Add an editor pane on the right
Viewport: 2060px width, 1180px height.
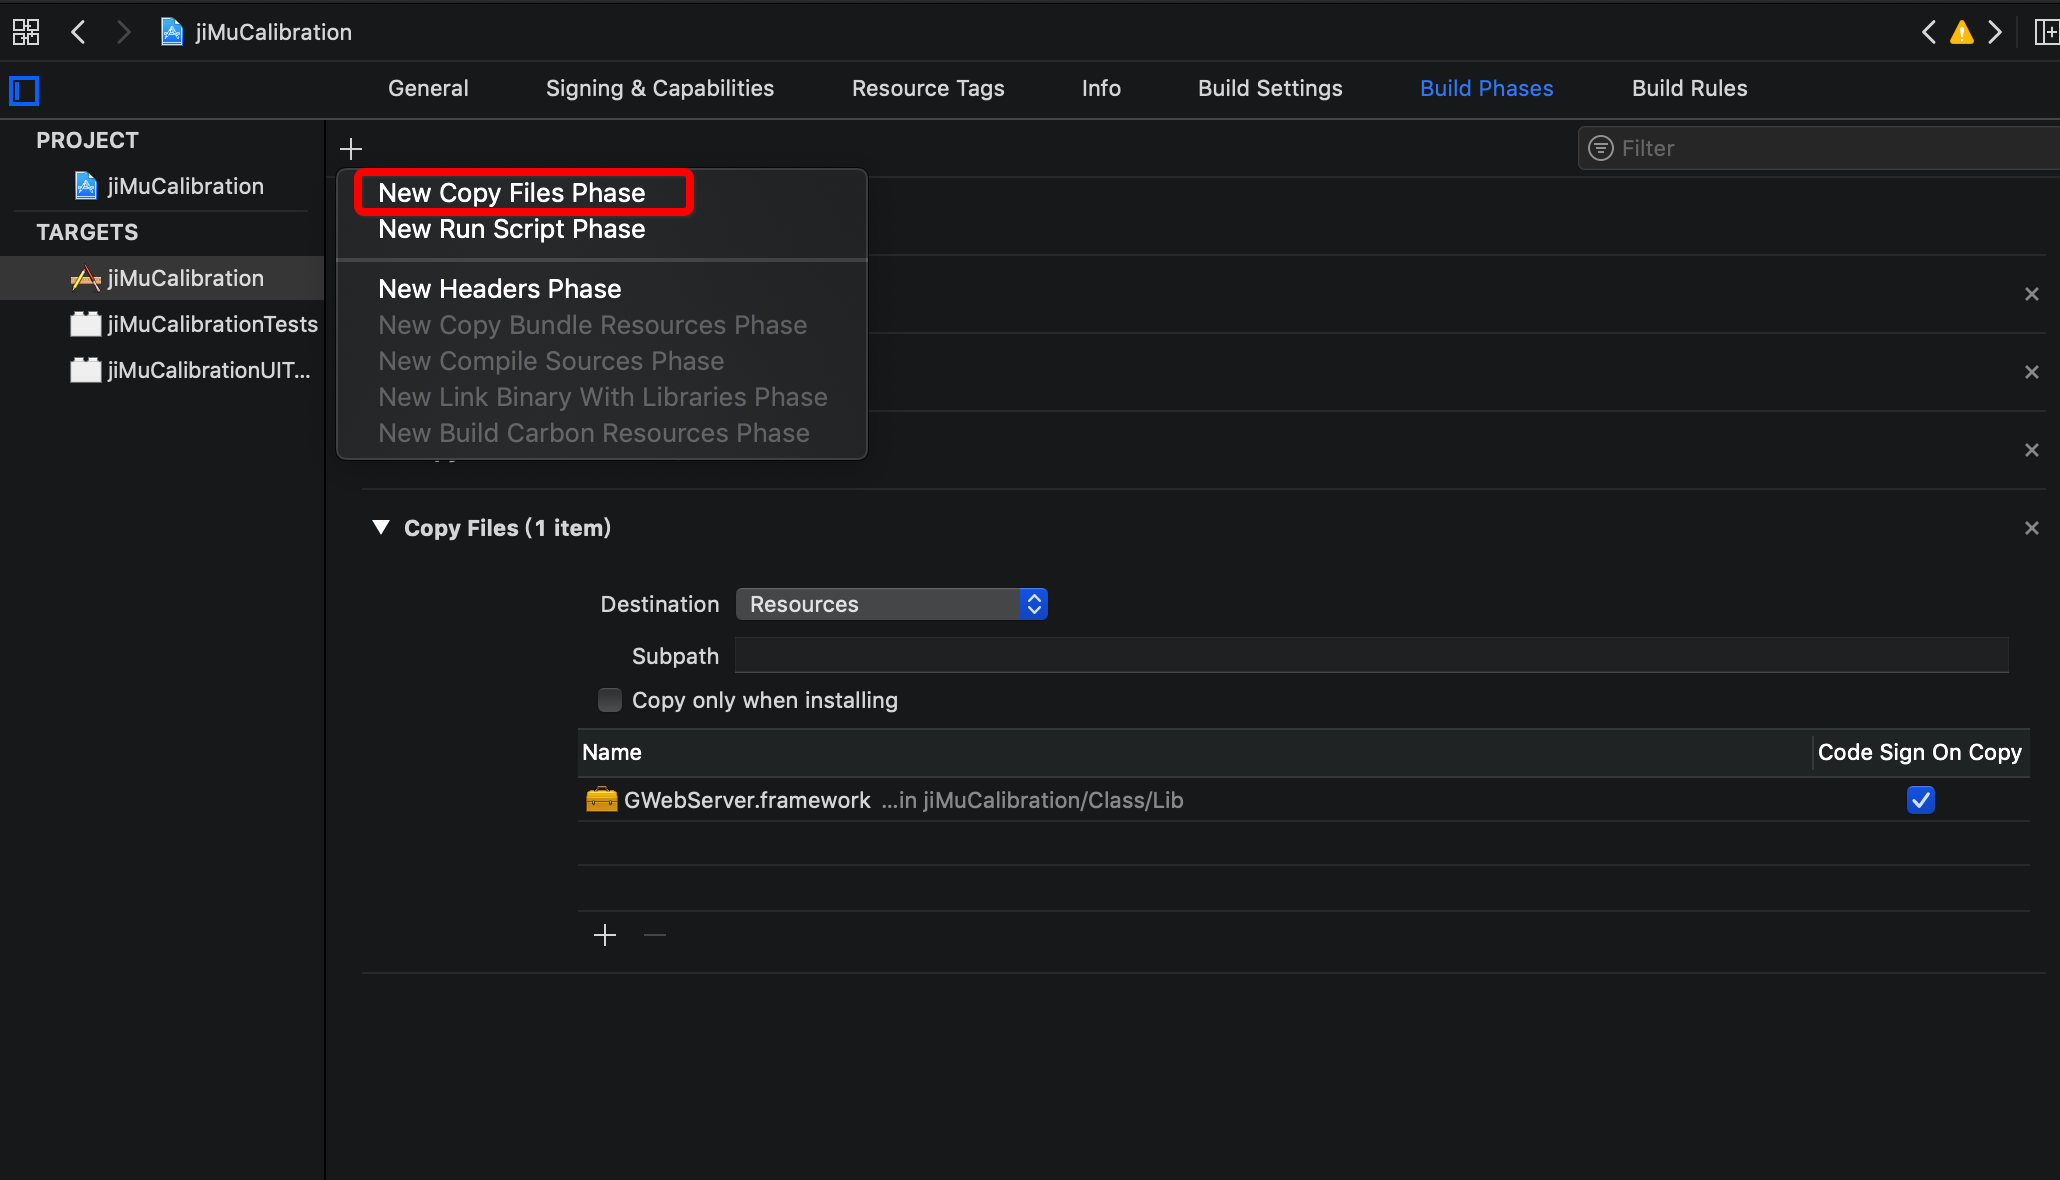click(x=2046, y=32)
